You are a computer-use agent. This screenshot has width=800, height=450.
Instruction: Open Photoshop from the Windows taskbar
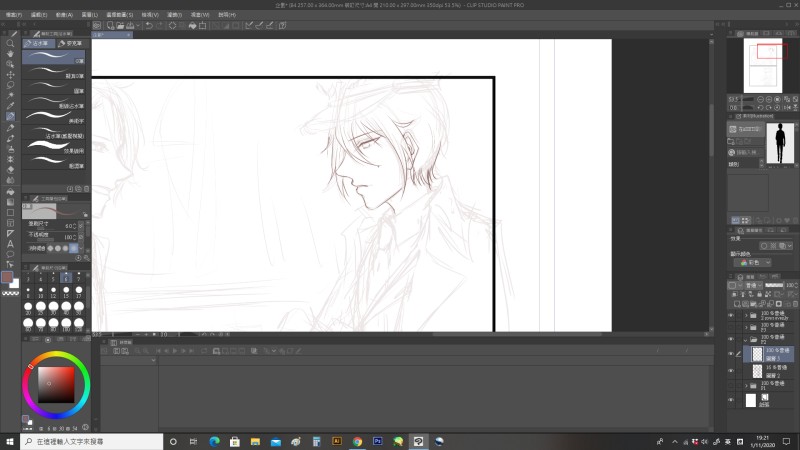[378, 441]
